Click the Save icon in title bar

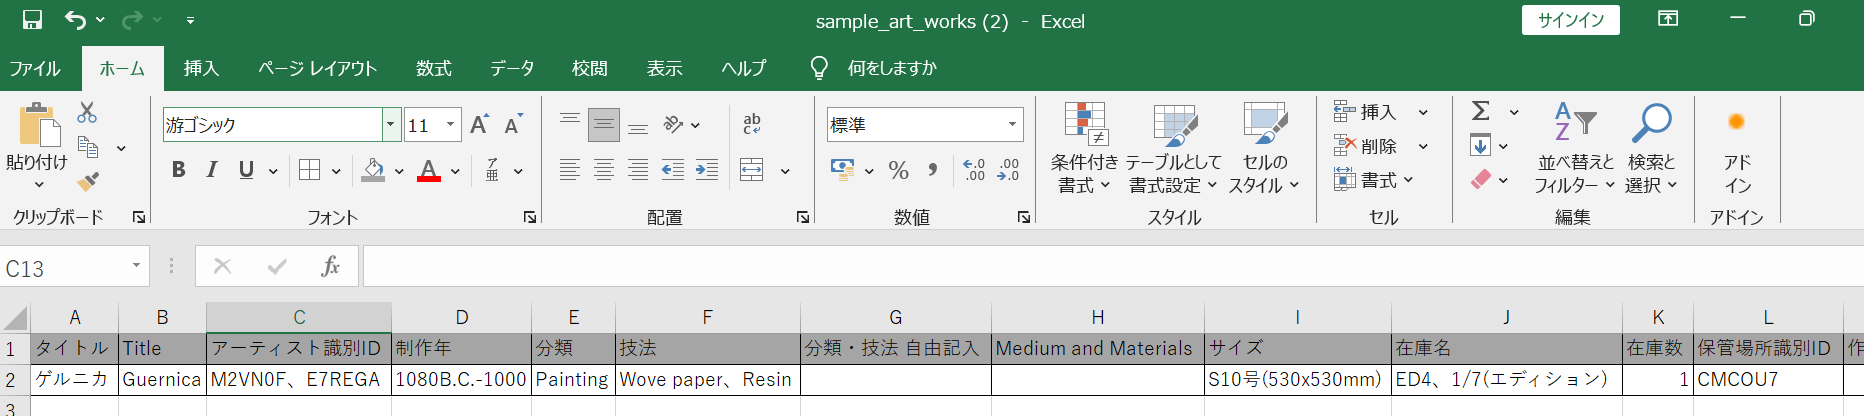(32, 20)
